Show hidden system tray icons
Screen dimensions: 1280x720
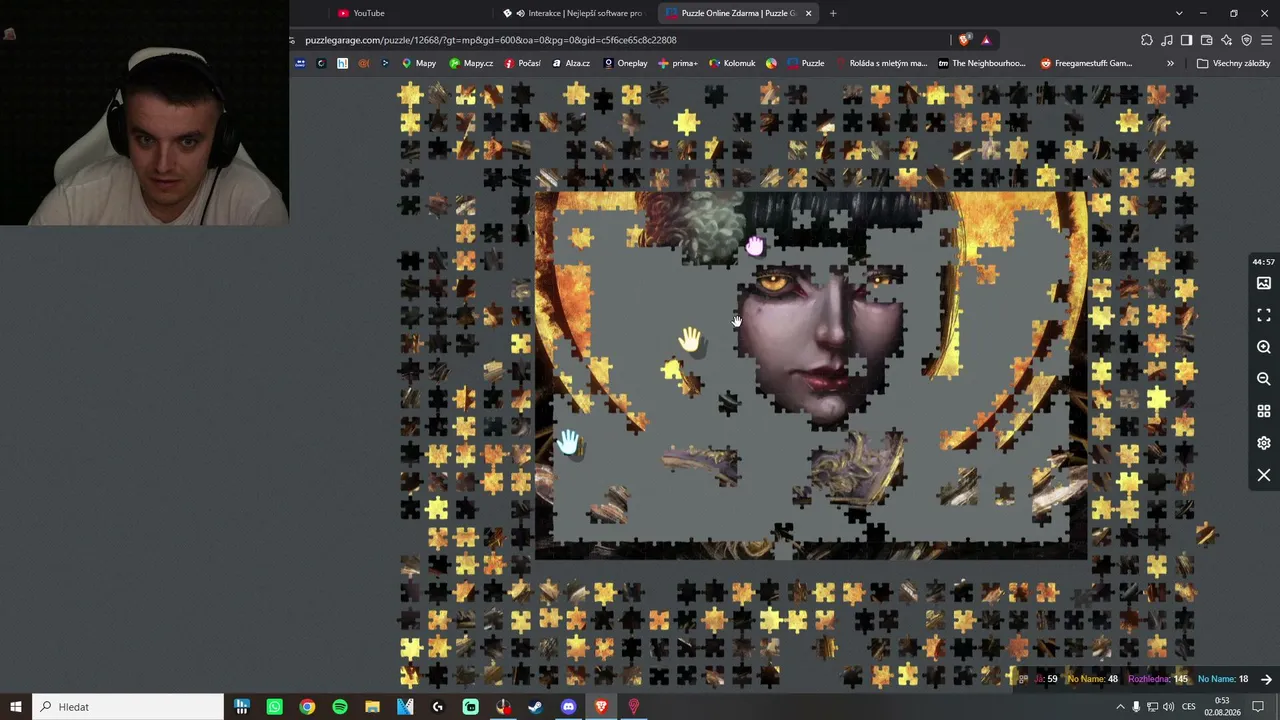tap(1120, 707)
